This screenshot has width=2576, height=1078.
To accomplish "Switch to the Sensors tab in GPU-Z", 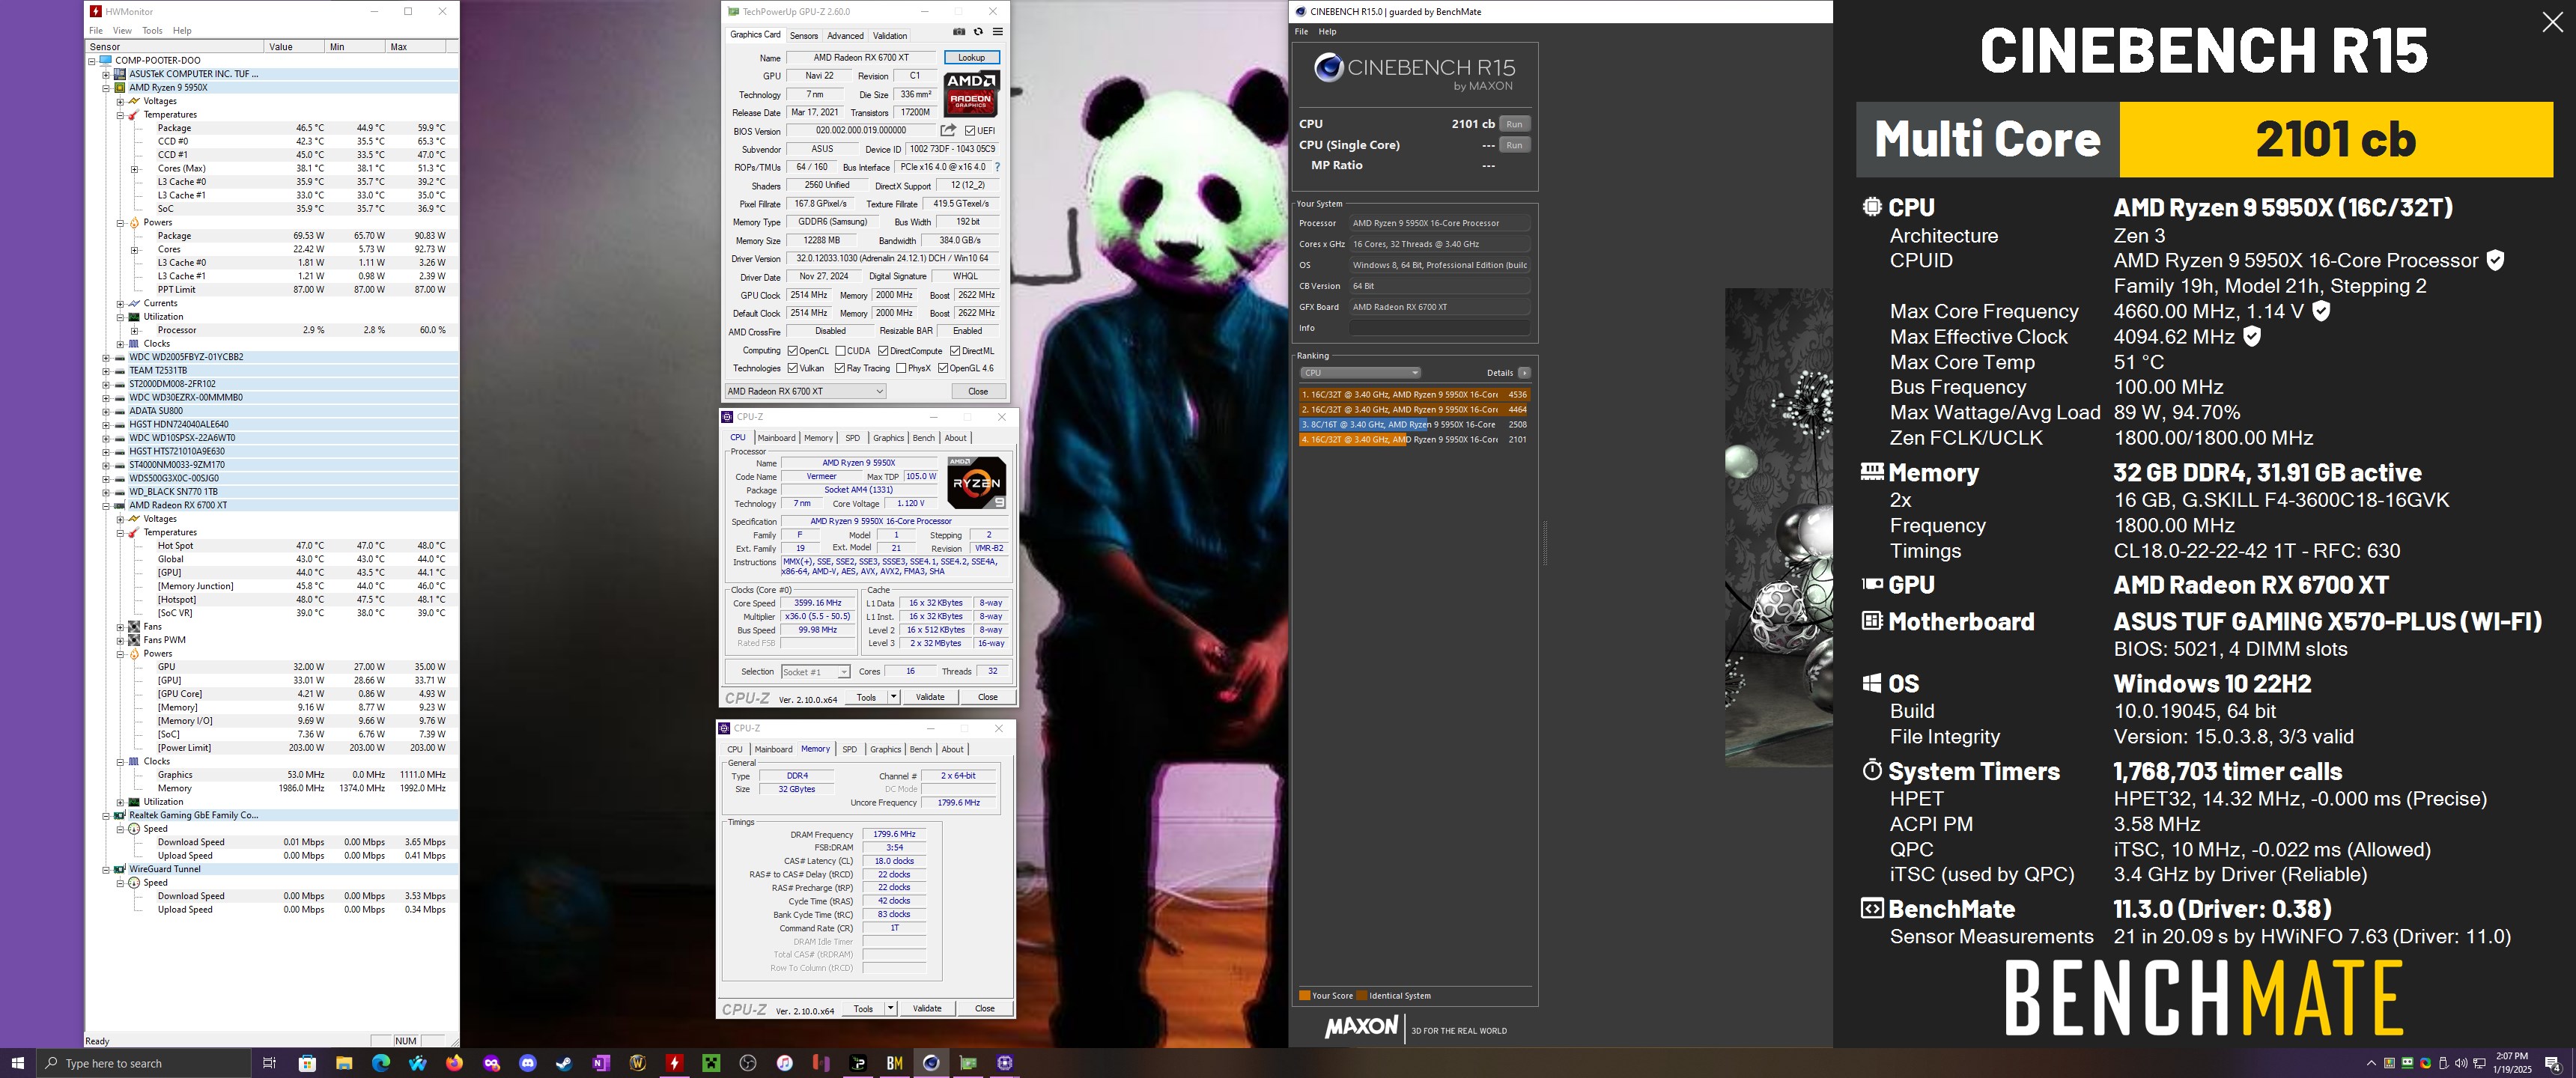I will point(803,35).
